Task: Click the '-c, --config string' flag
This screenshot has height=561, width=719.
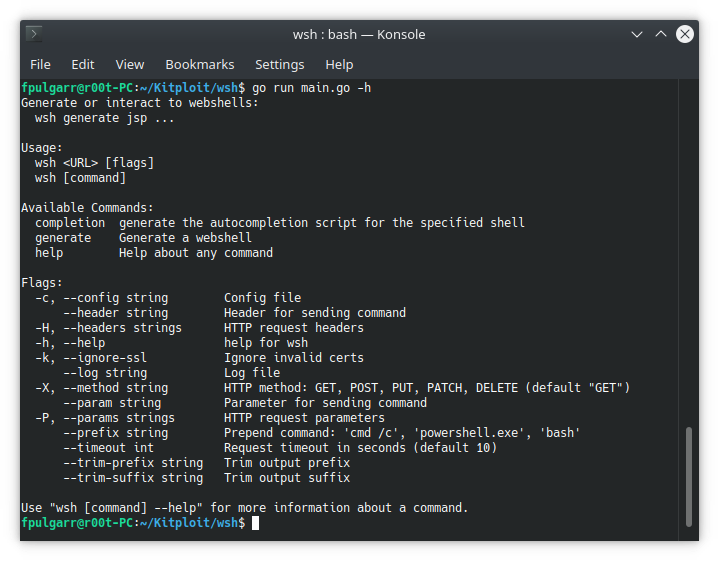Action: [101, 298]
